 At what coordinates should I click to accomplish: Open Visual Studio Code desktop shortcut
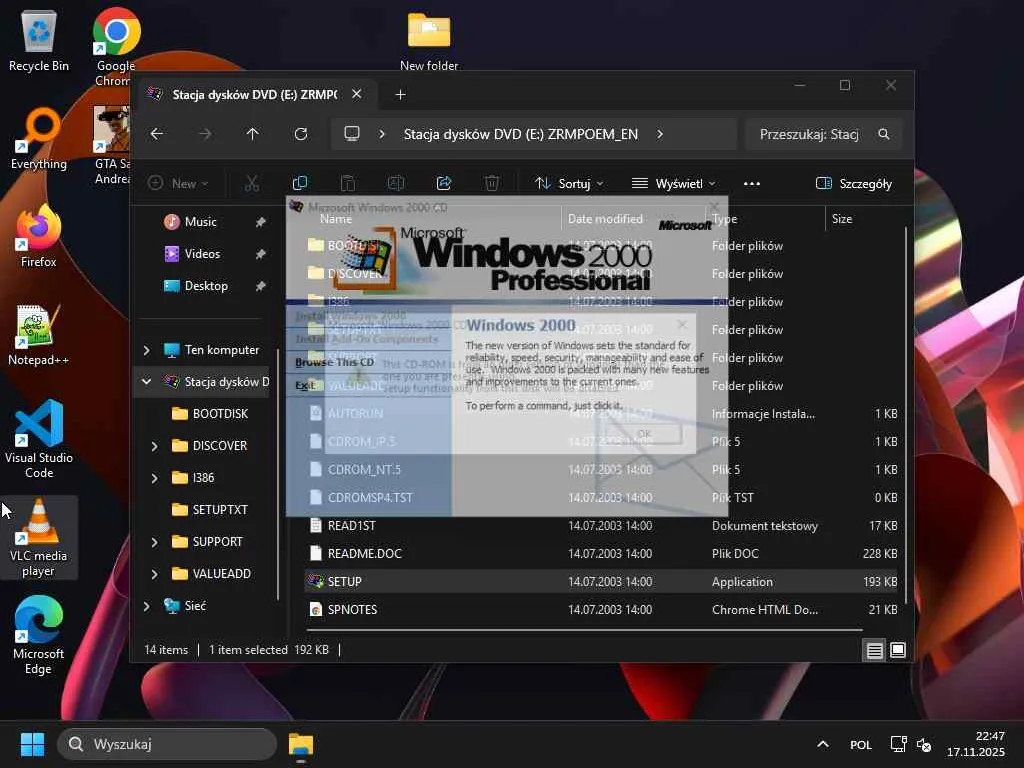[39, 440]
